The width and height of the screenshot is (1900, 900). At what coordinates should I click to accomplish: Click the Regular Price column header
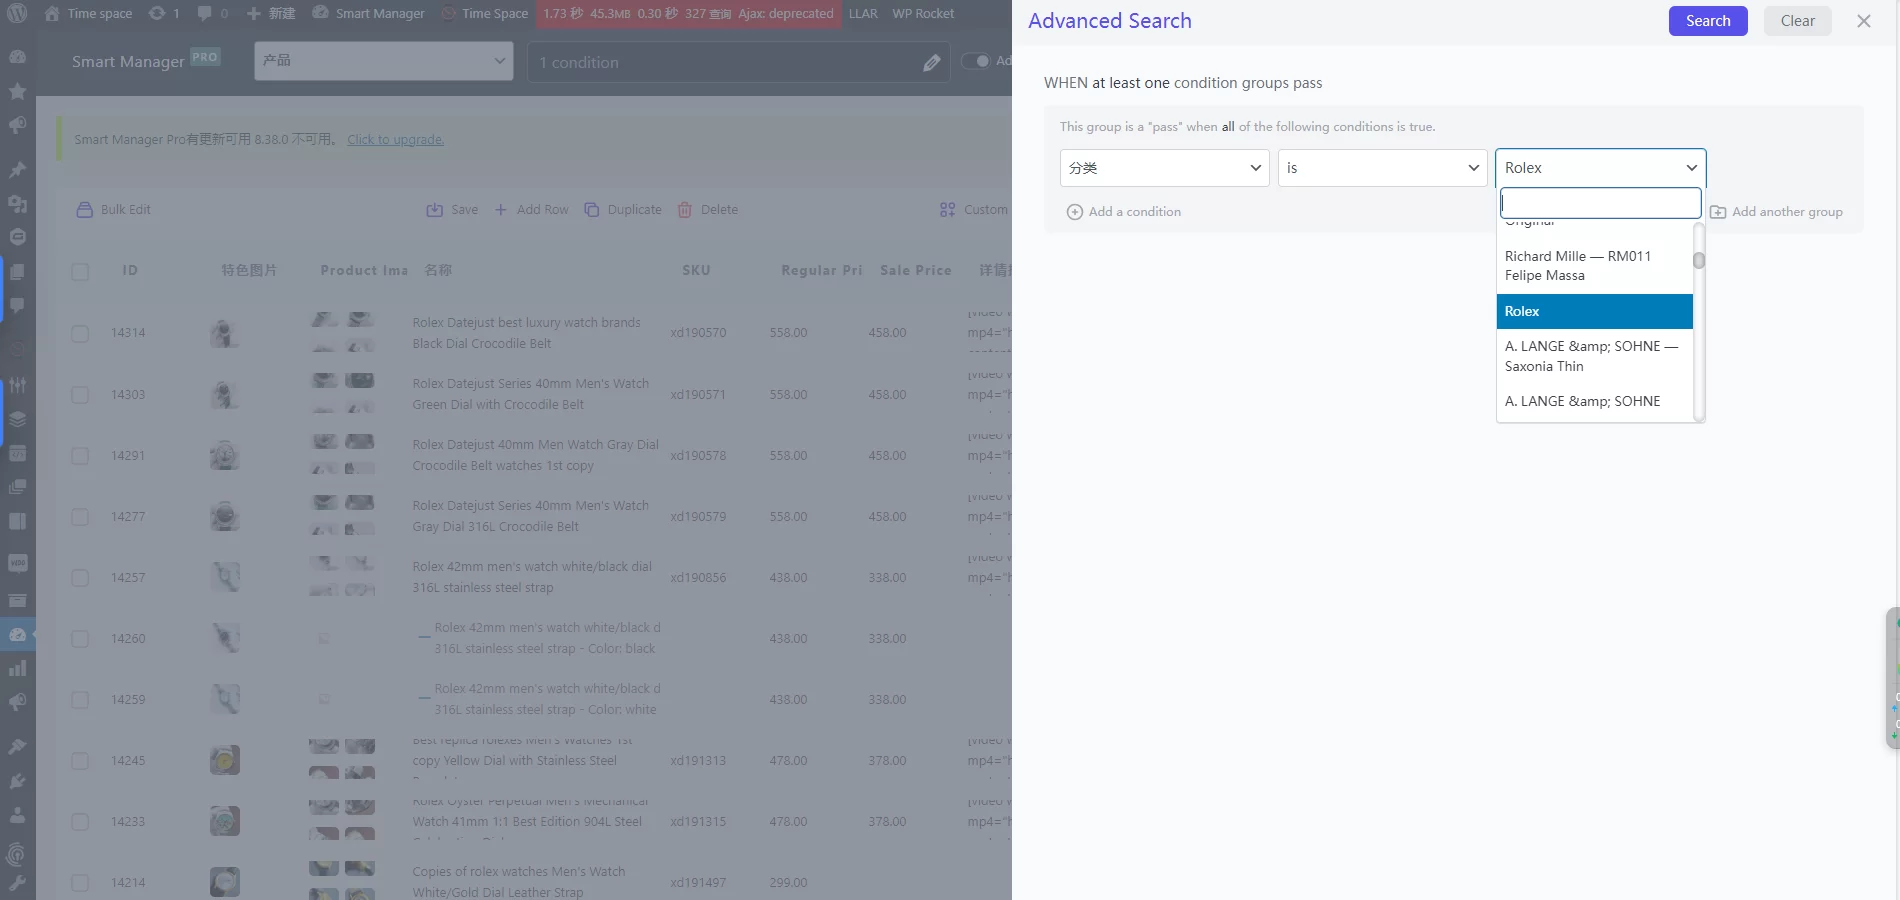tap(821, 270)
